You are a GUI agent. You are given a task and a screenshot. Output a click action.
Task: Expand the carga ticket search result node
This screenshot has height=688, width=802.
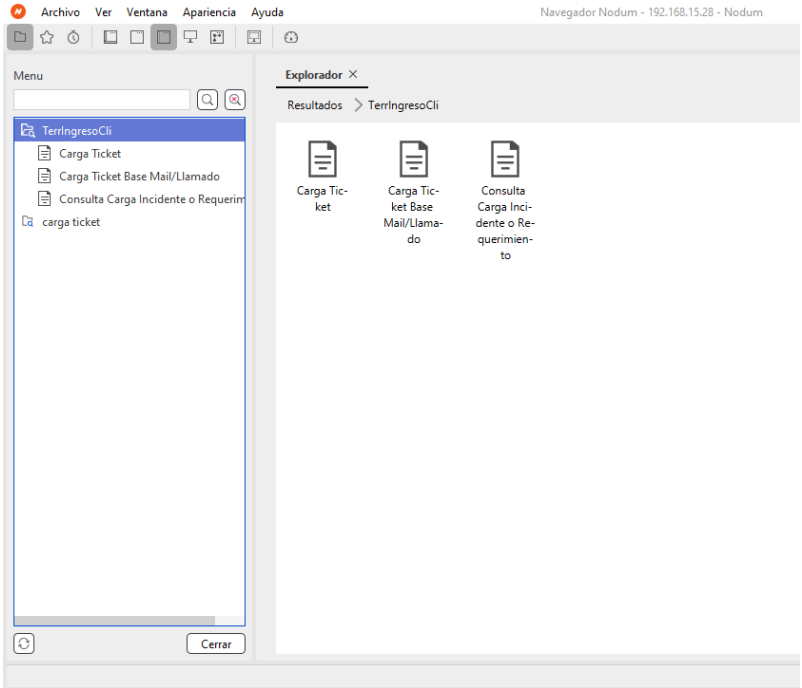click(x=28, y=222)
